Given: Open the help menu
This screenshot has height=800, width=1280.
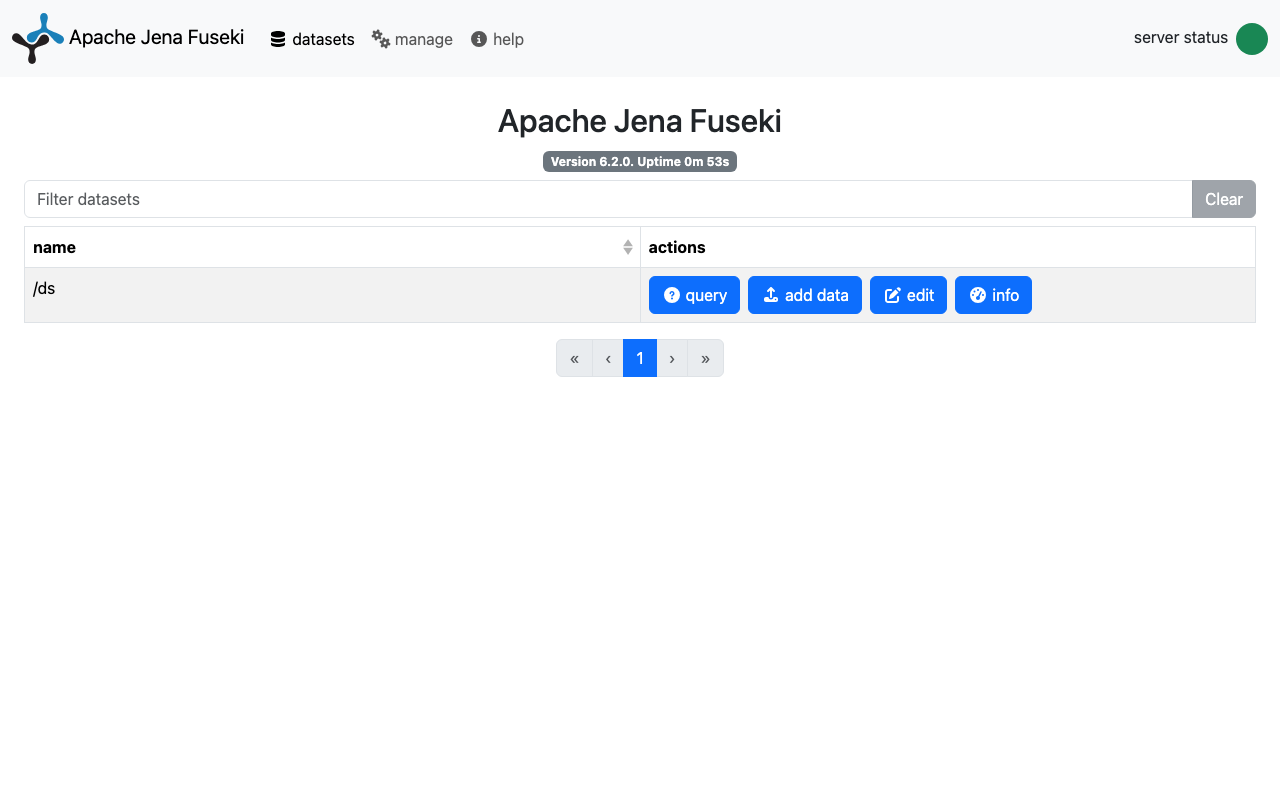Looking at the screenshot, I should 497,39.
